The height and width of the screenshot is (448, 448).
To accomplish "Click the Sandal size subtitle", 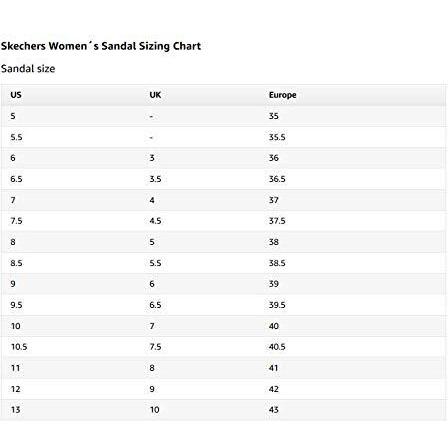I will (x=28, y=69).
